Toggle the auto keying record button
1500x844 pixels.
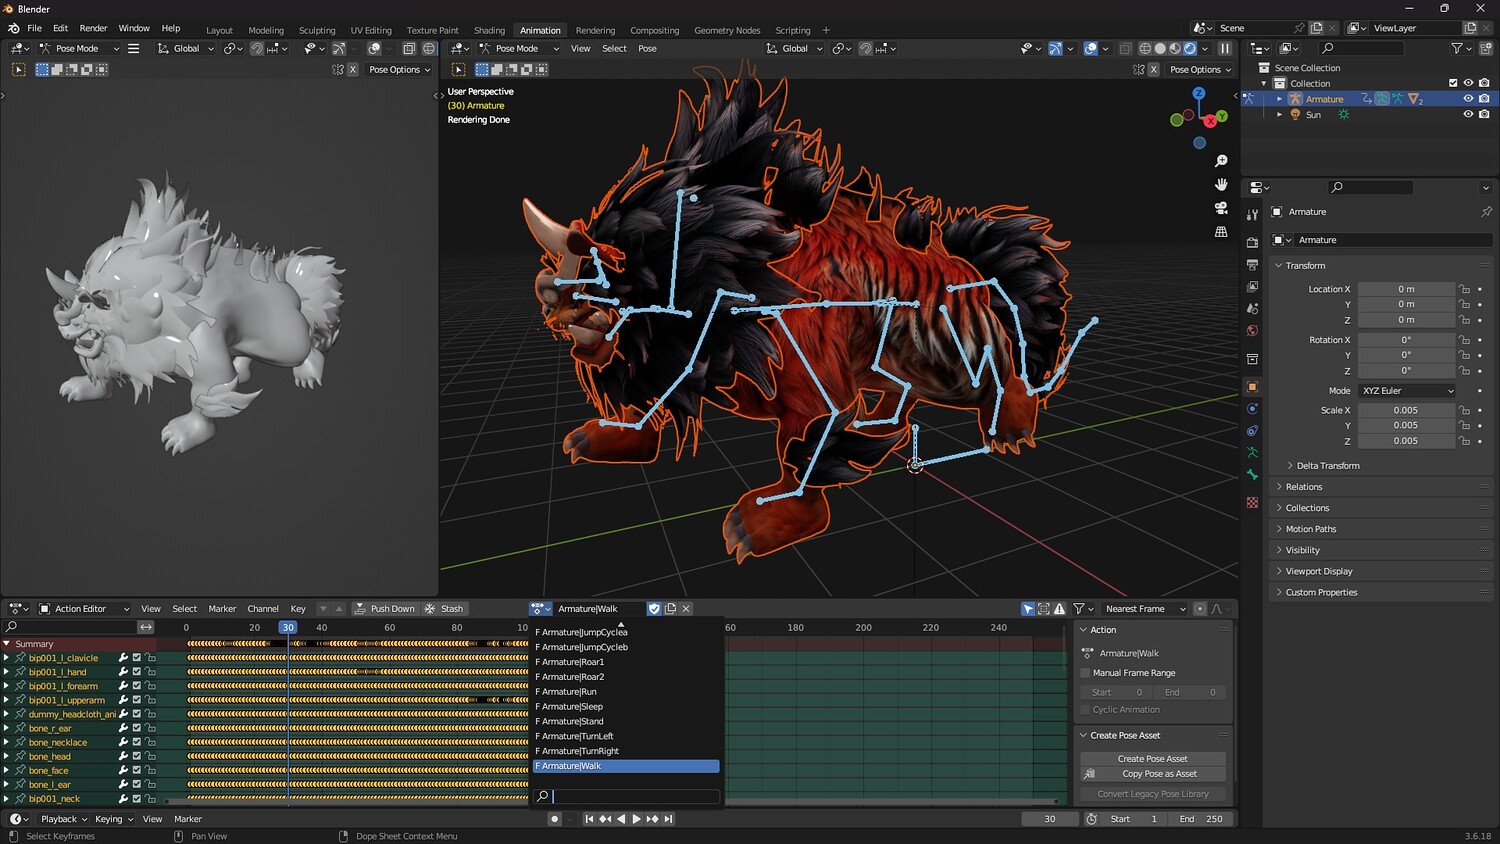click(555, 819)
